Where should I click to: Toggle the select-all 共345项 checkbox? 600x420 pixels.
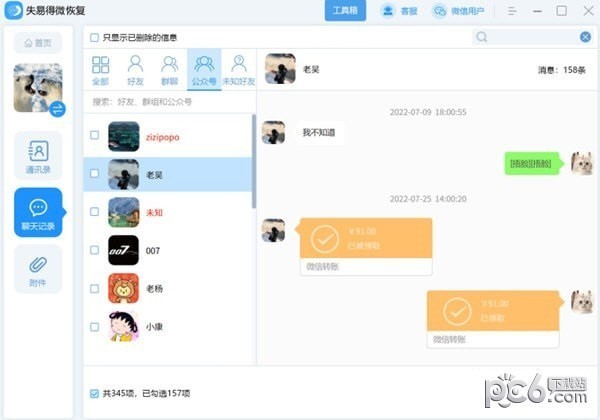point(94,393)
